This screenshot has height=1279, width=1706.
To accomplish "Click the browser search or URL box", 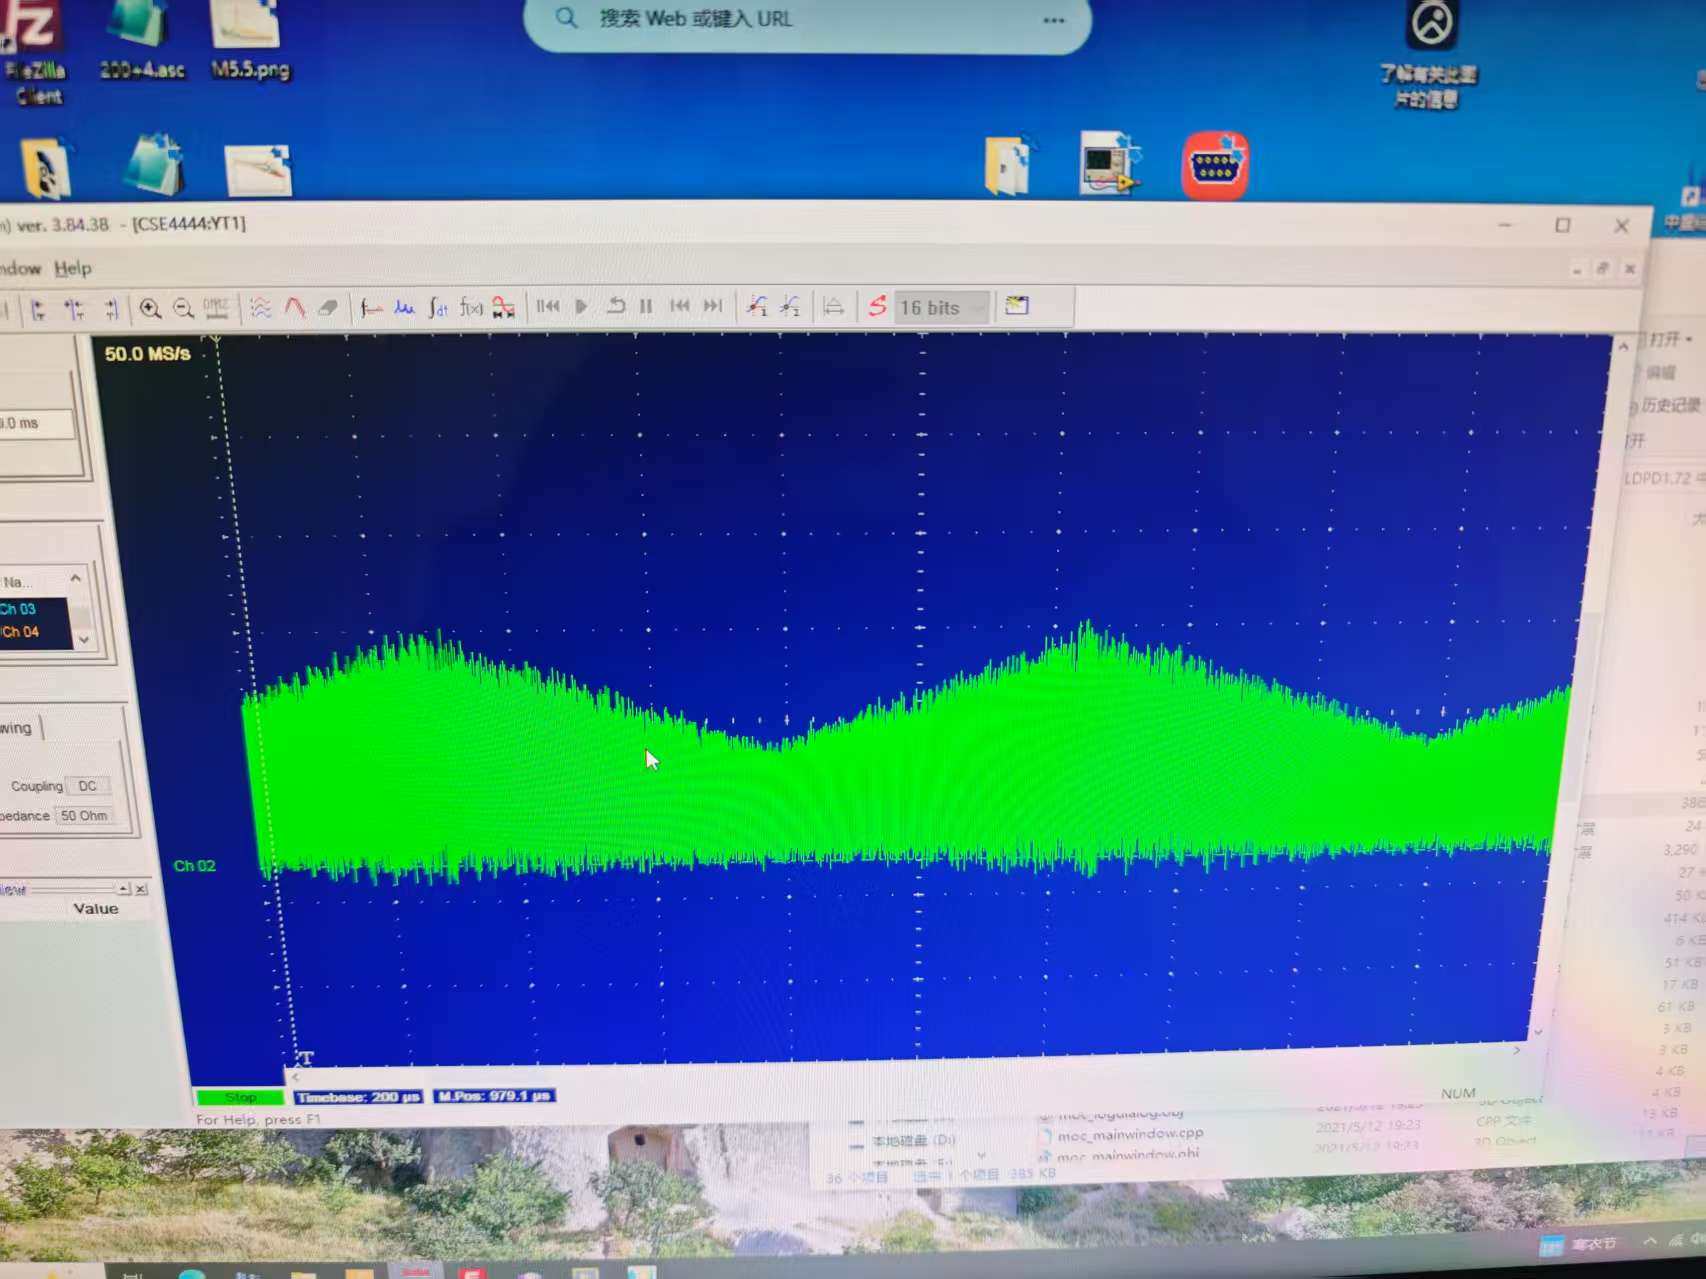I will tap(807, 20).
